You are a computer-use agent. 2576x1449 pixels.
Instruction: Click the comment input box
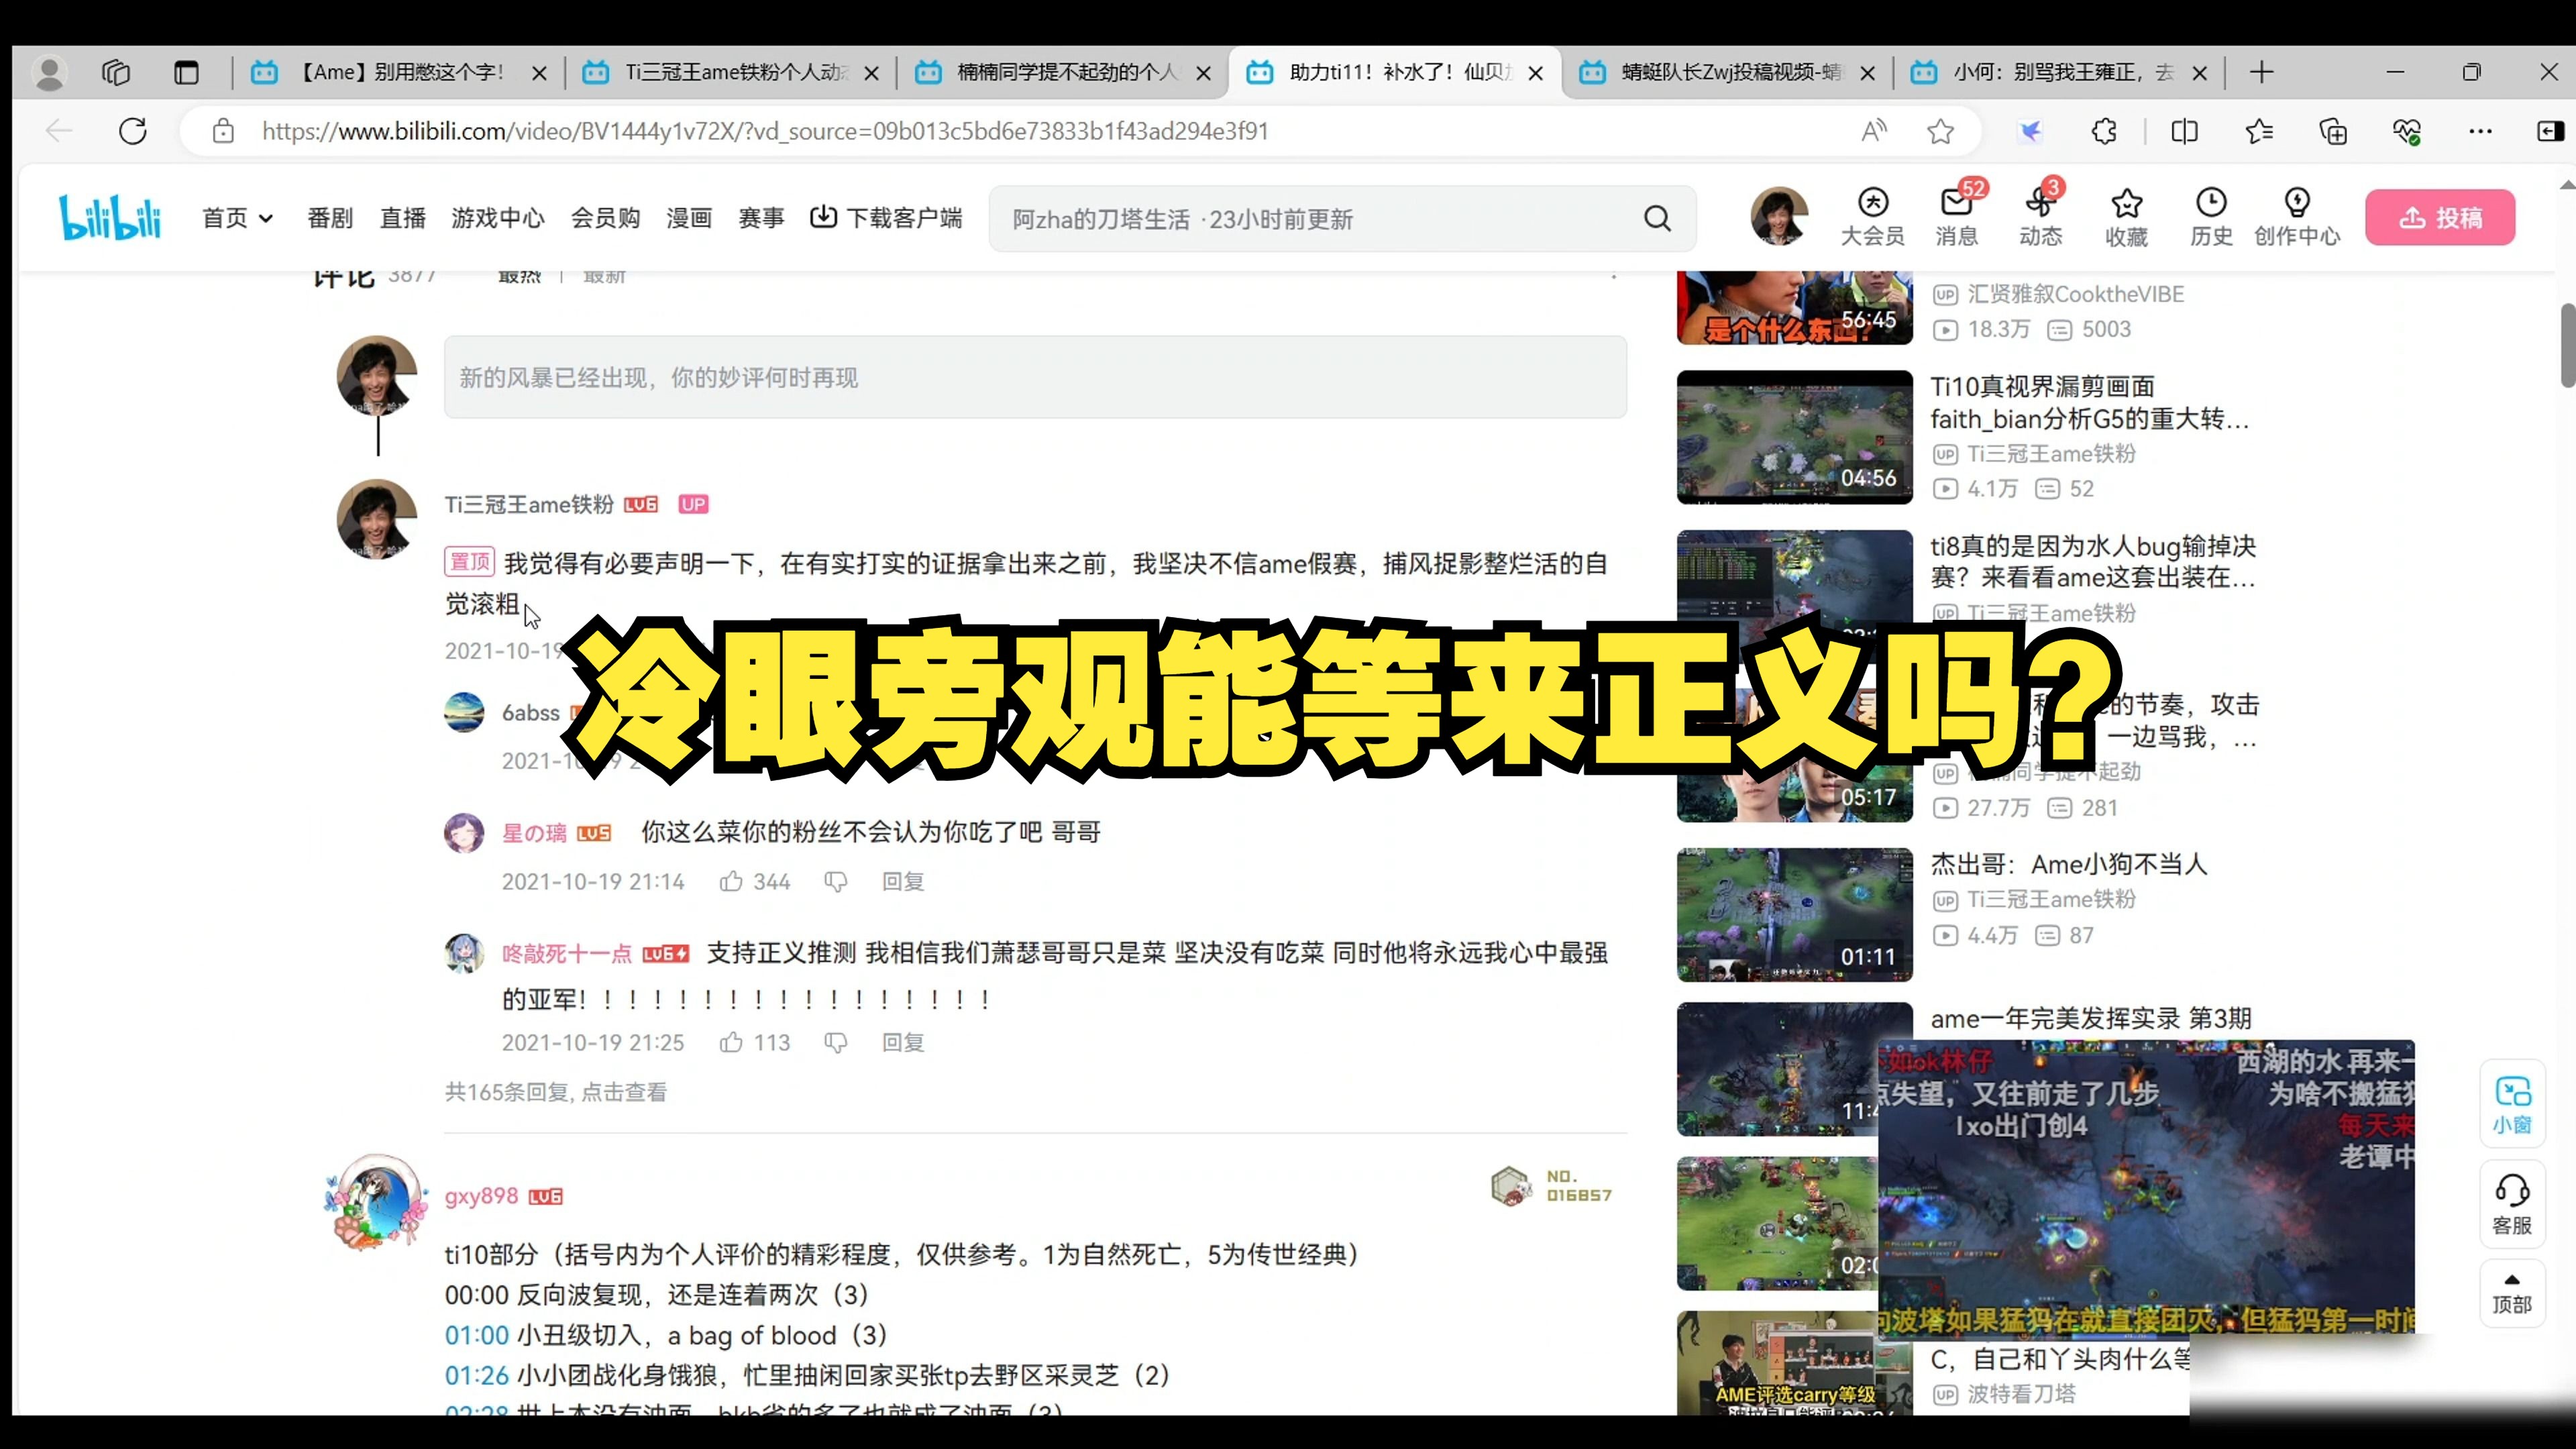point(1035,377)
